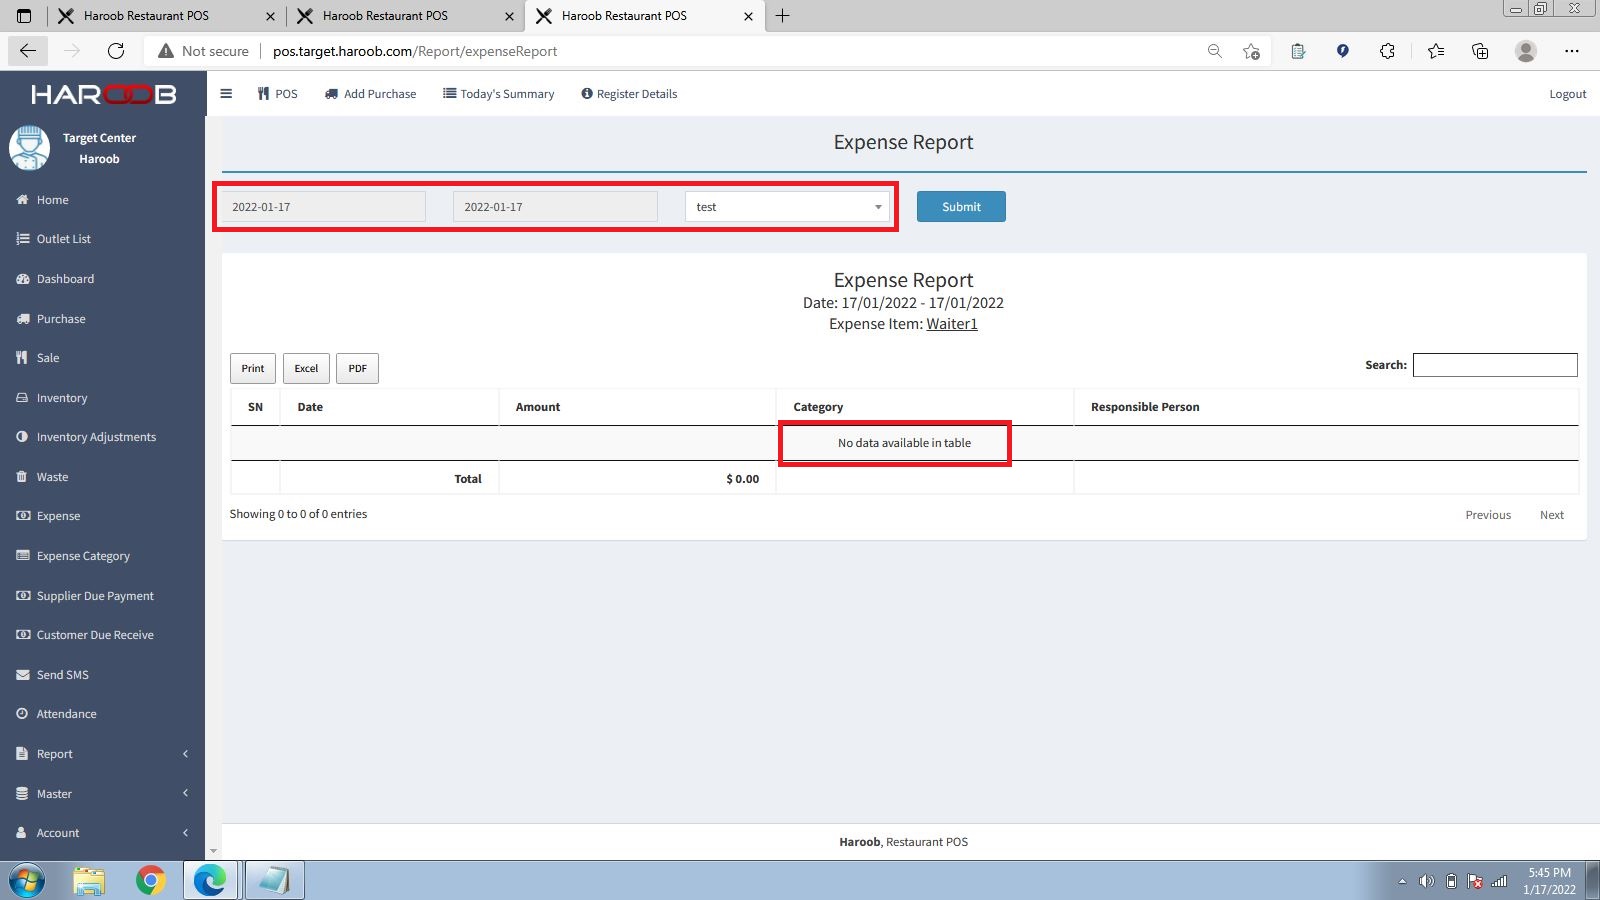
Task: Sort table by Category column header
Action: pos(925,407)
